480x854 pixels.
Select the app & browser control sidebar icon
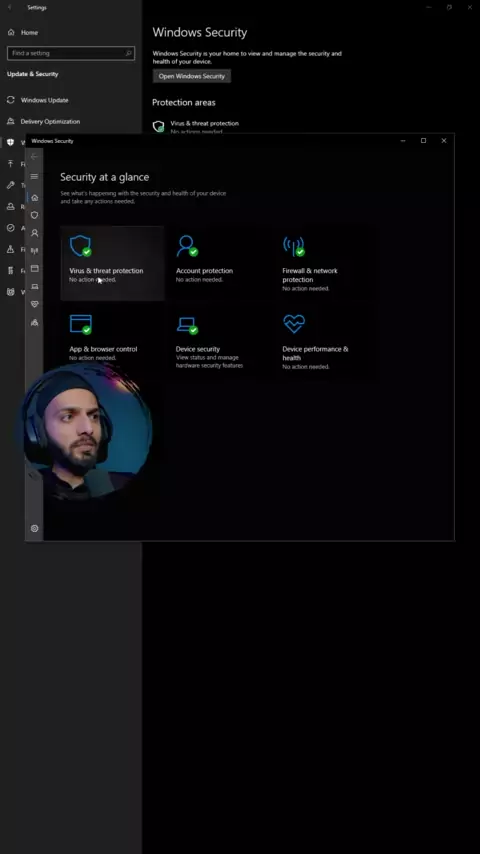tap(34, 269)
